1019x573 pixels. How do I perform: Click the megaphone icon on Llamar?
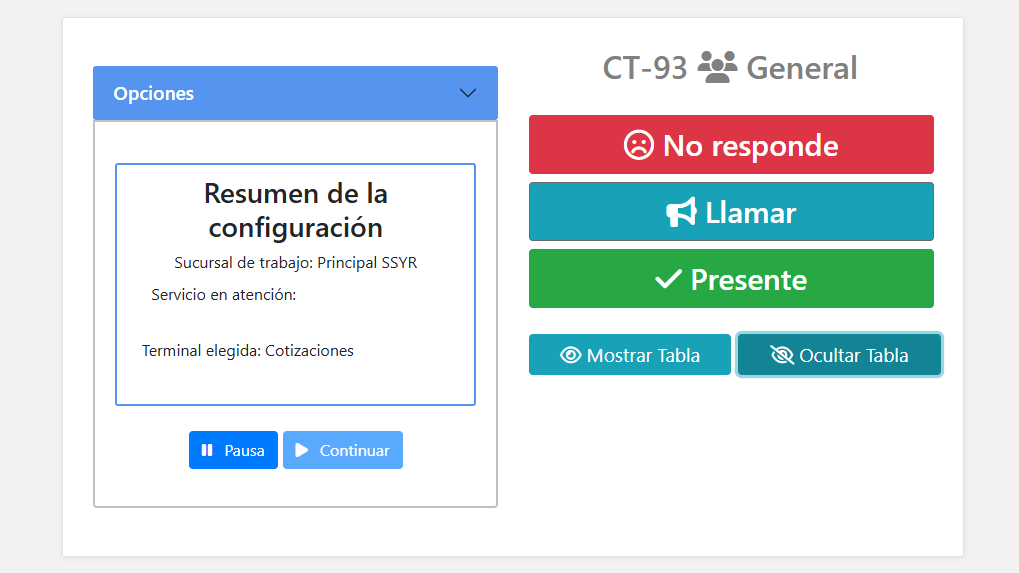tap(681, 212)
